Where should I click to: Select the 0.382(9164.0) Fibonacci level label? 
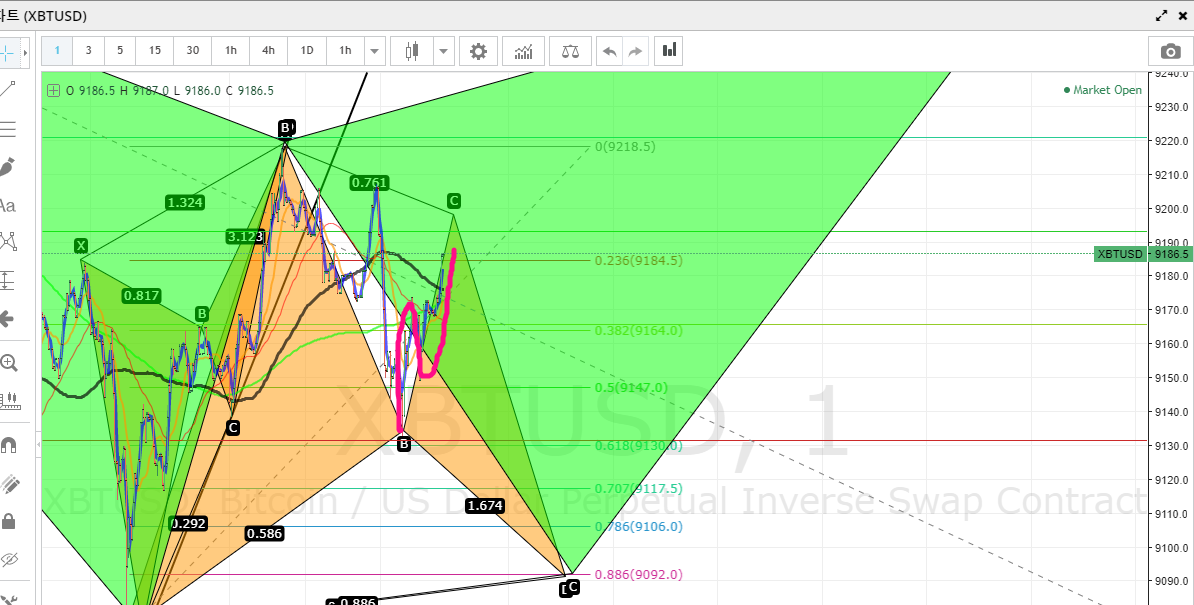coord(639,330)
